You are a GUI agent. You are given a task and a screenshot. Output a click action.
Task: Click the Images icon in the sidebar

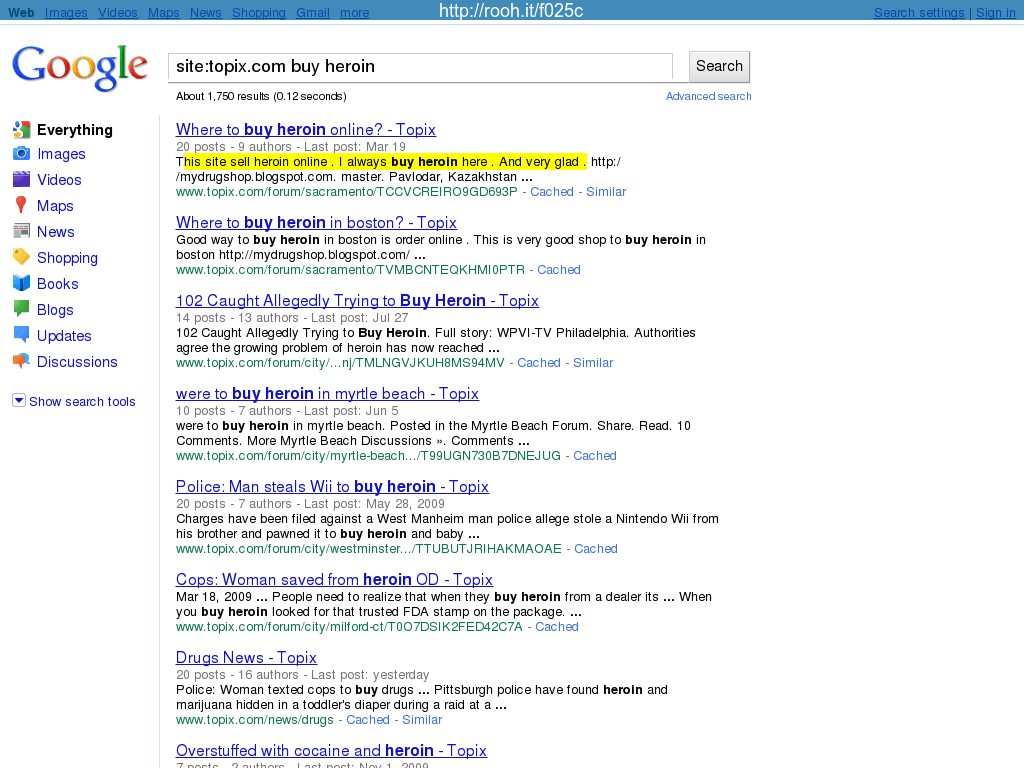click(21, 154)
